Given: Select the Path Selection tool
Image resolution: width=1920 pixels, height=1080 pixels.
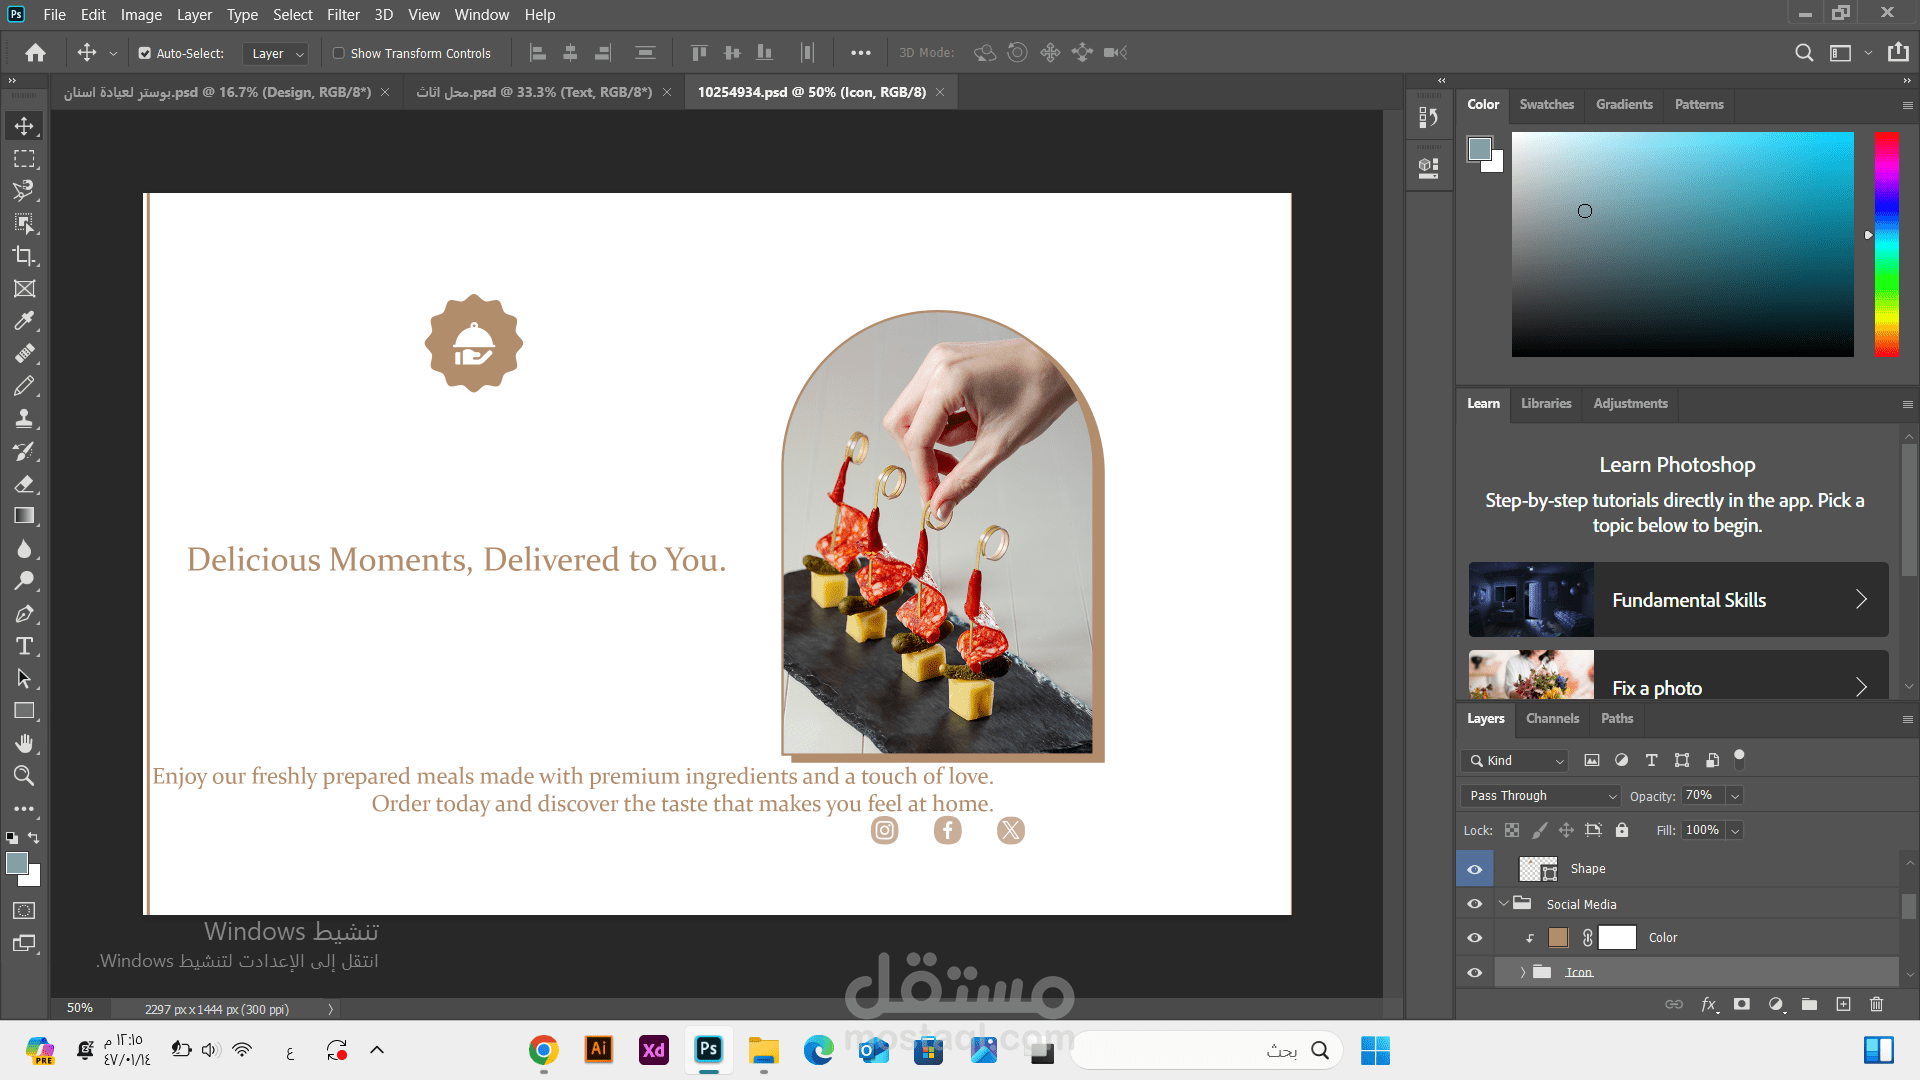Looking at the screenshot, I should [x=24, y=679].
